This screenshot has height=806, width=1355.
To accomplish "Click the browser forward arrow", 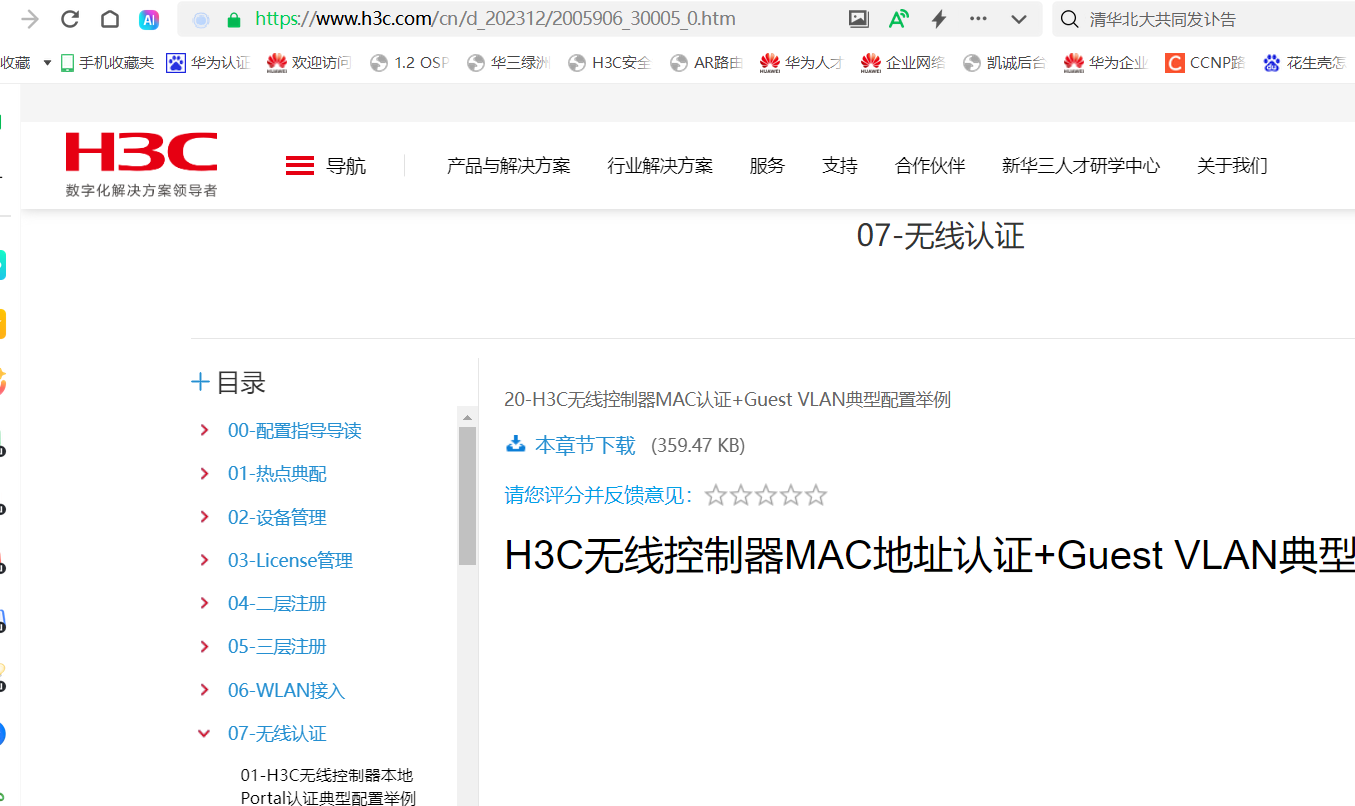I will (30, 19).
